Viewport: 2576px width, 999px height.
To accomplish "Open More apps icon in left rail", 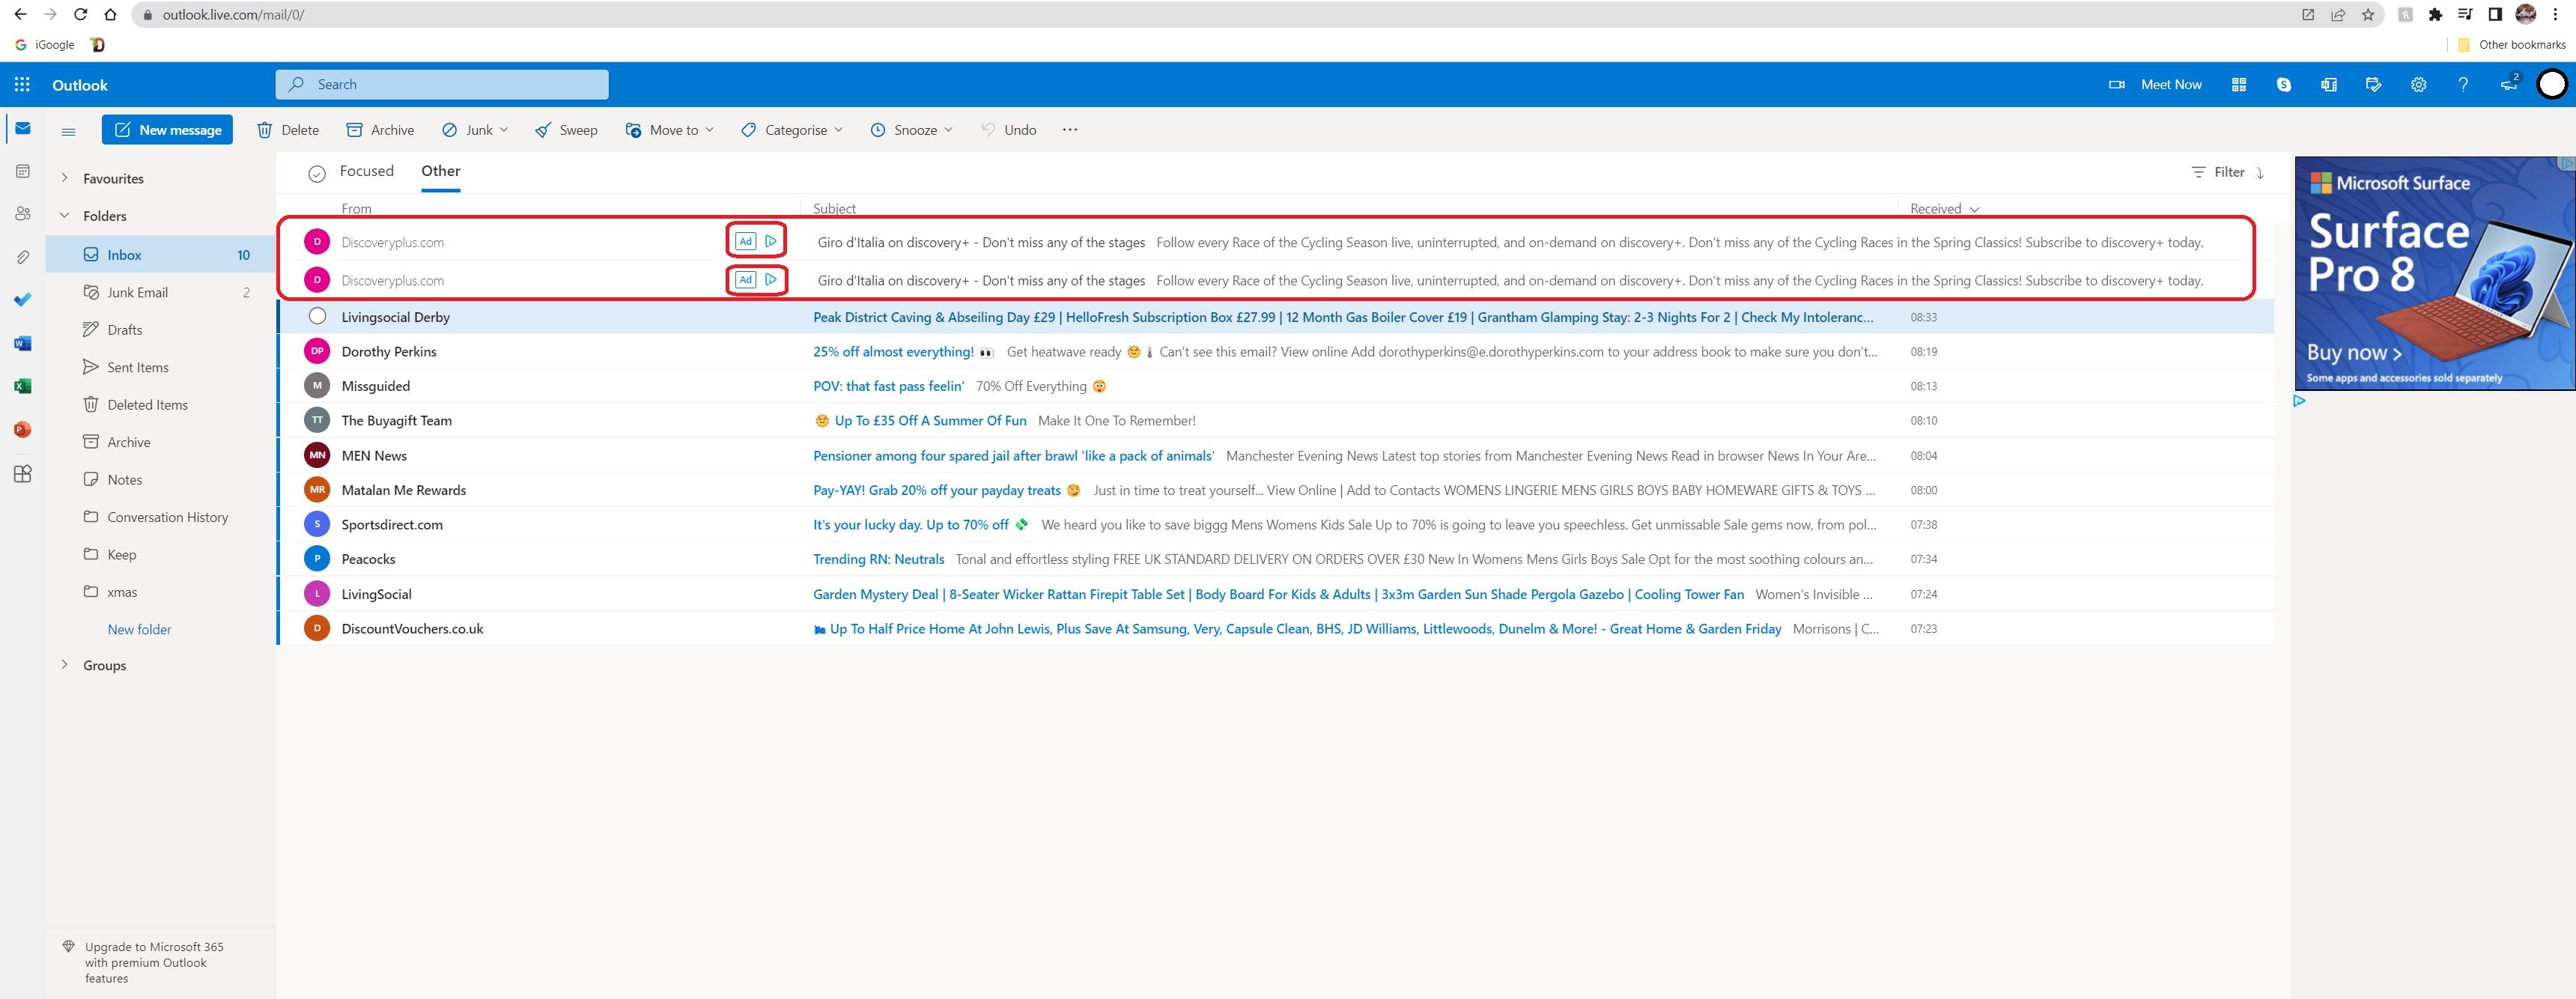I will [x=23, y=473].
